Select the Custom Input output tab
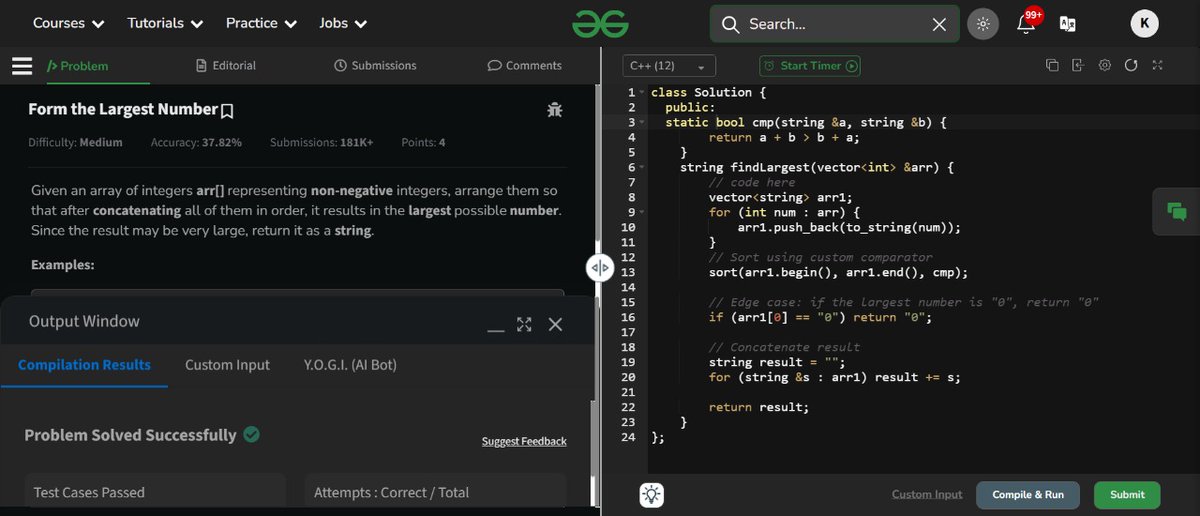This screenshot has height=516, width=1200. [x=227, y=365]
